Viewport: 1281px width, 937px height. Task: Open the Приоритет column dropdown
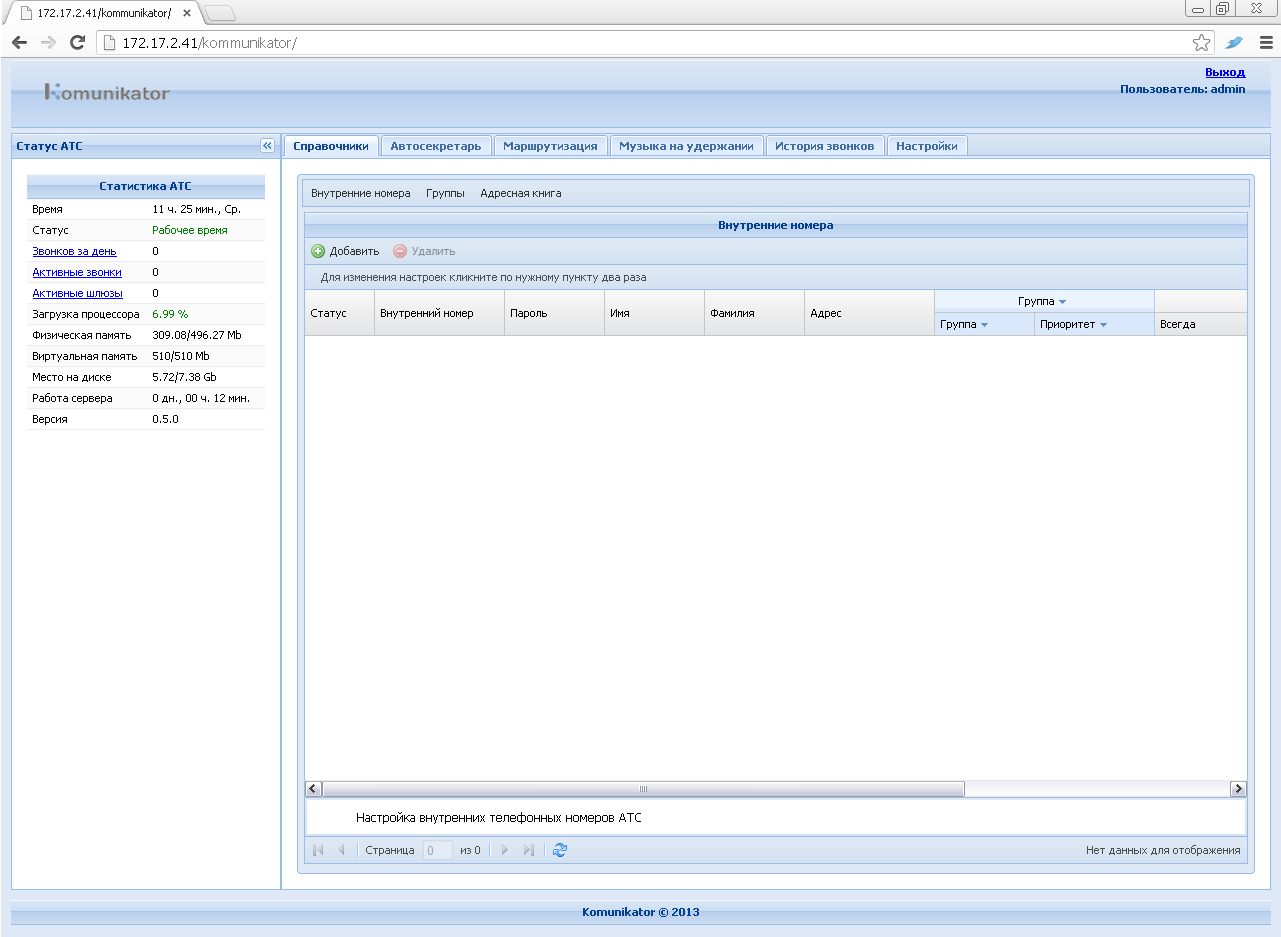click(1103, 325)
